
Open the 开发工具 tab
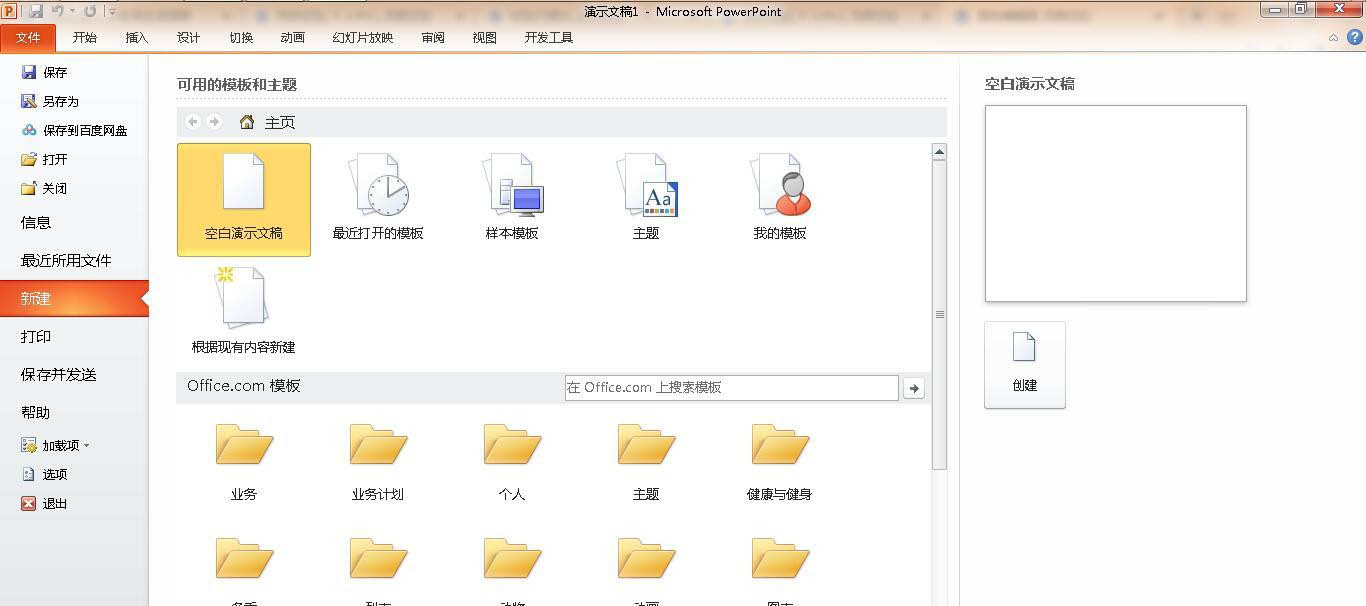[549, 38]
